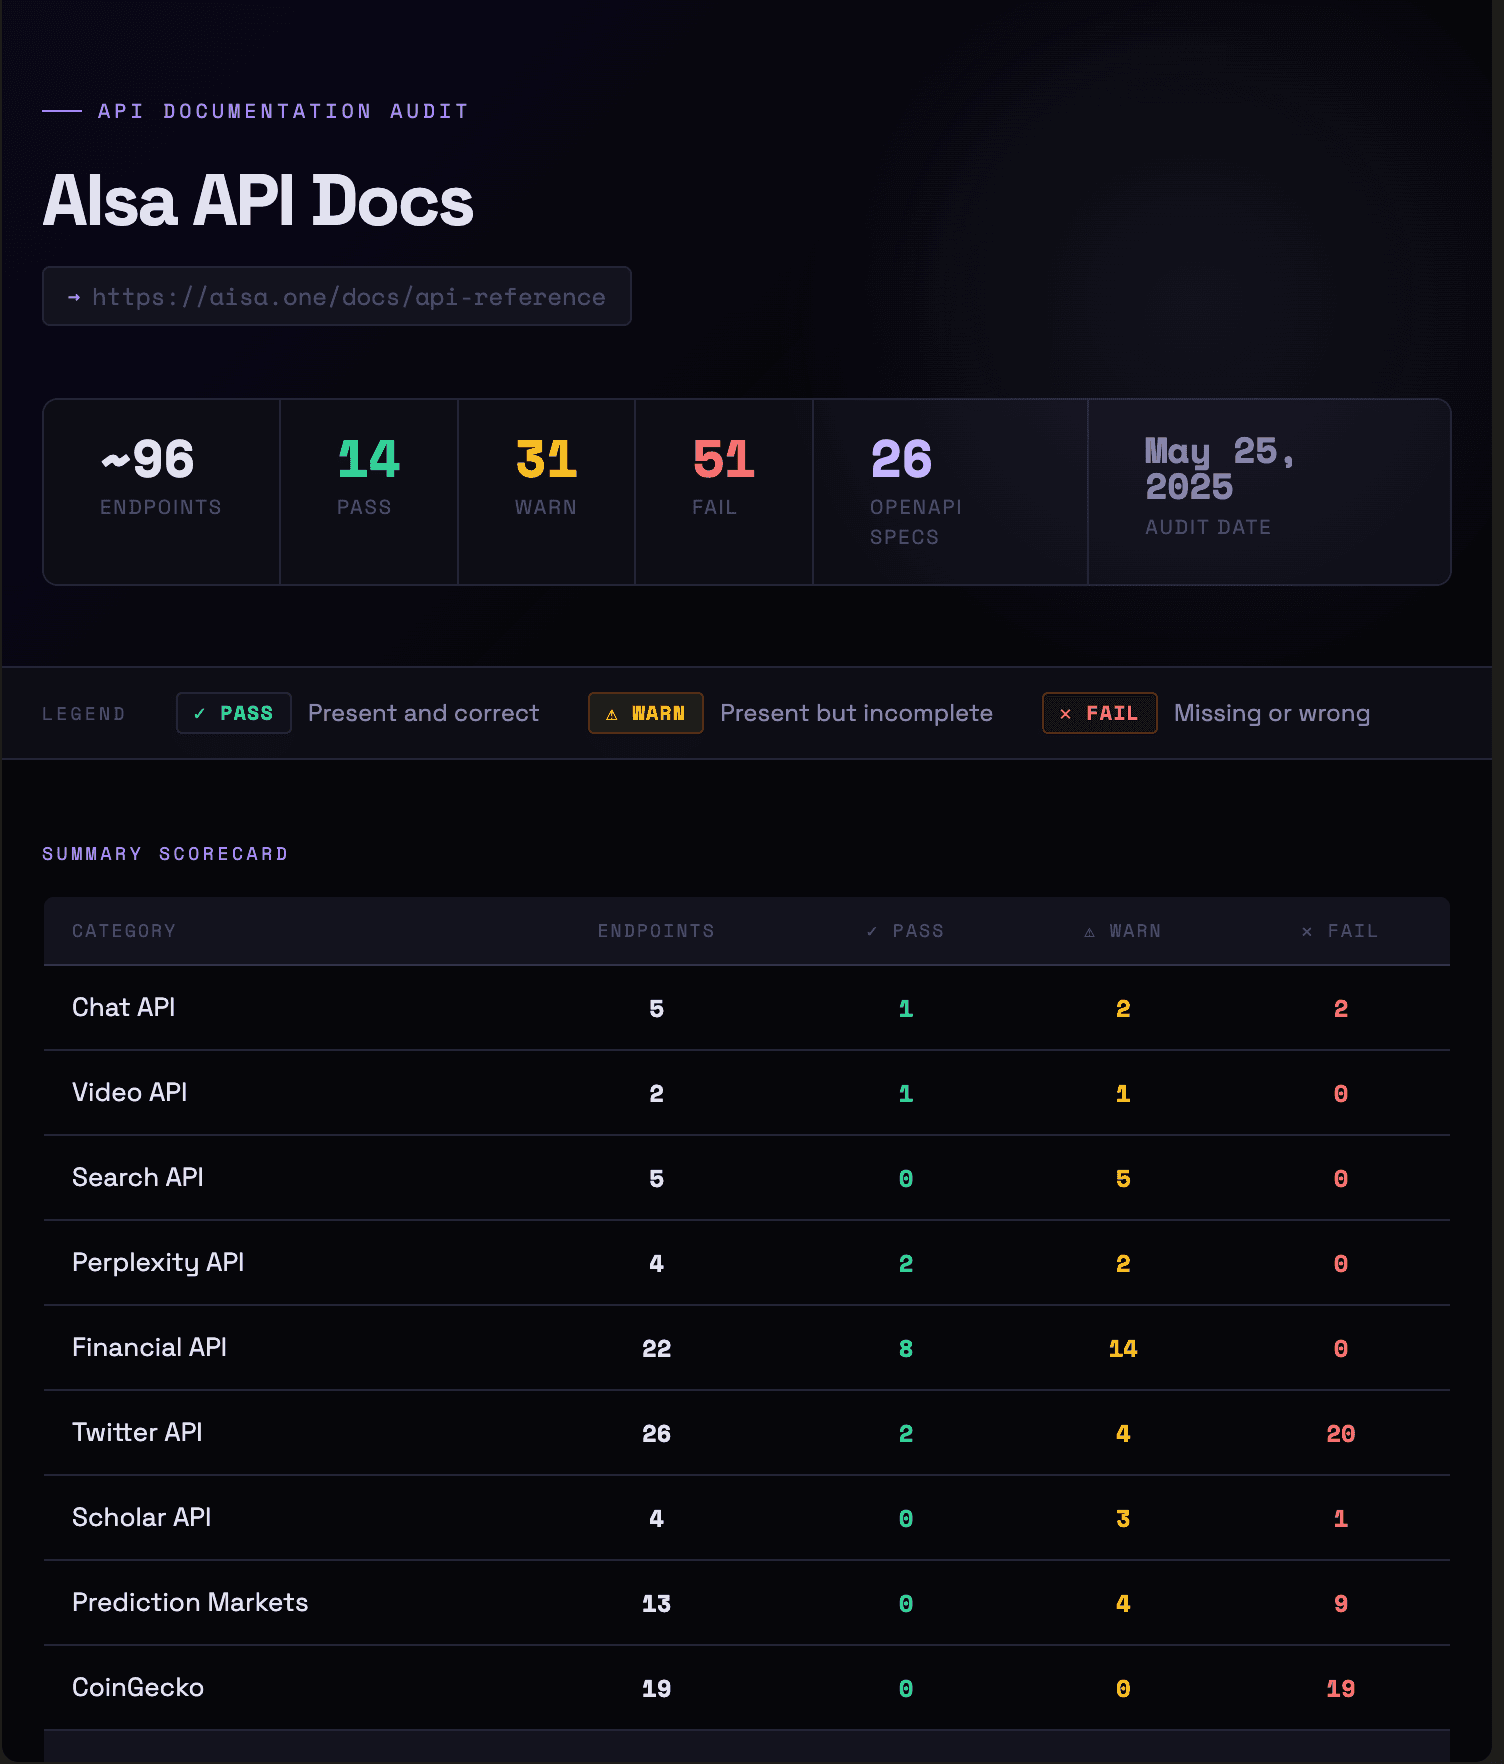The height and width of the screenshot is (1764, 1504).
Task: Click the 26 OpenAPI Specs stat card
Action: (951, 492)
